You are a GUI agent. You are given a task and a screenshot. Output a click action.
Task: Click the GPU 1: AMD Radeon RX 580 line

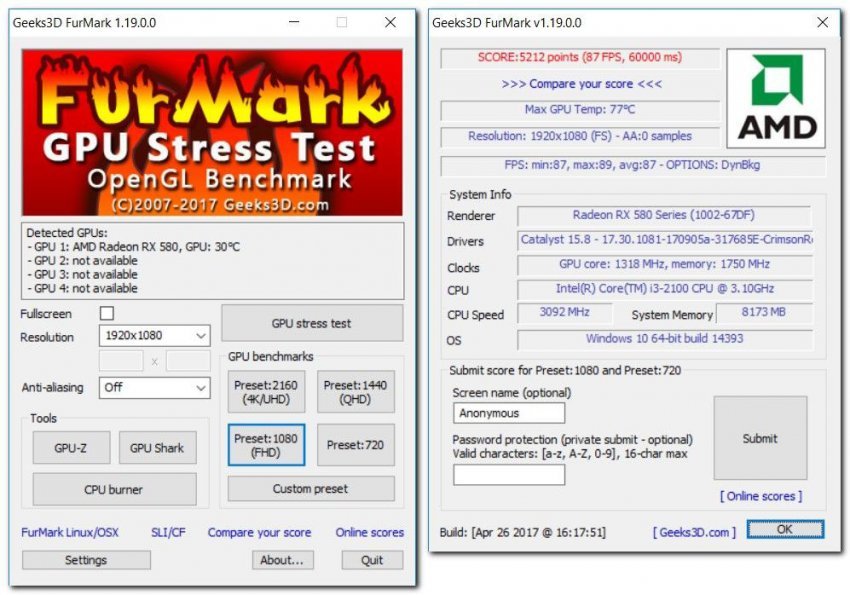[x=133, y=247]
